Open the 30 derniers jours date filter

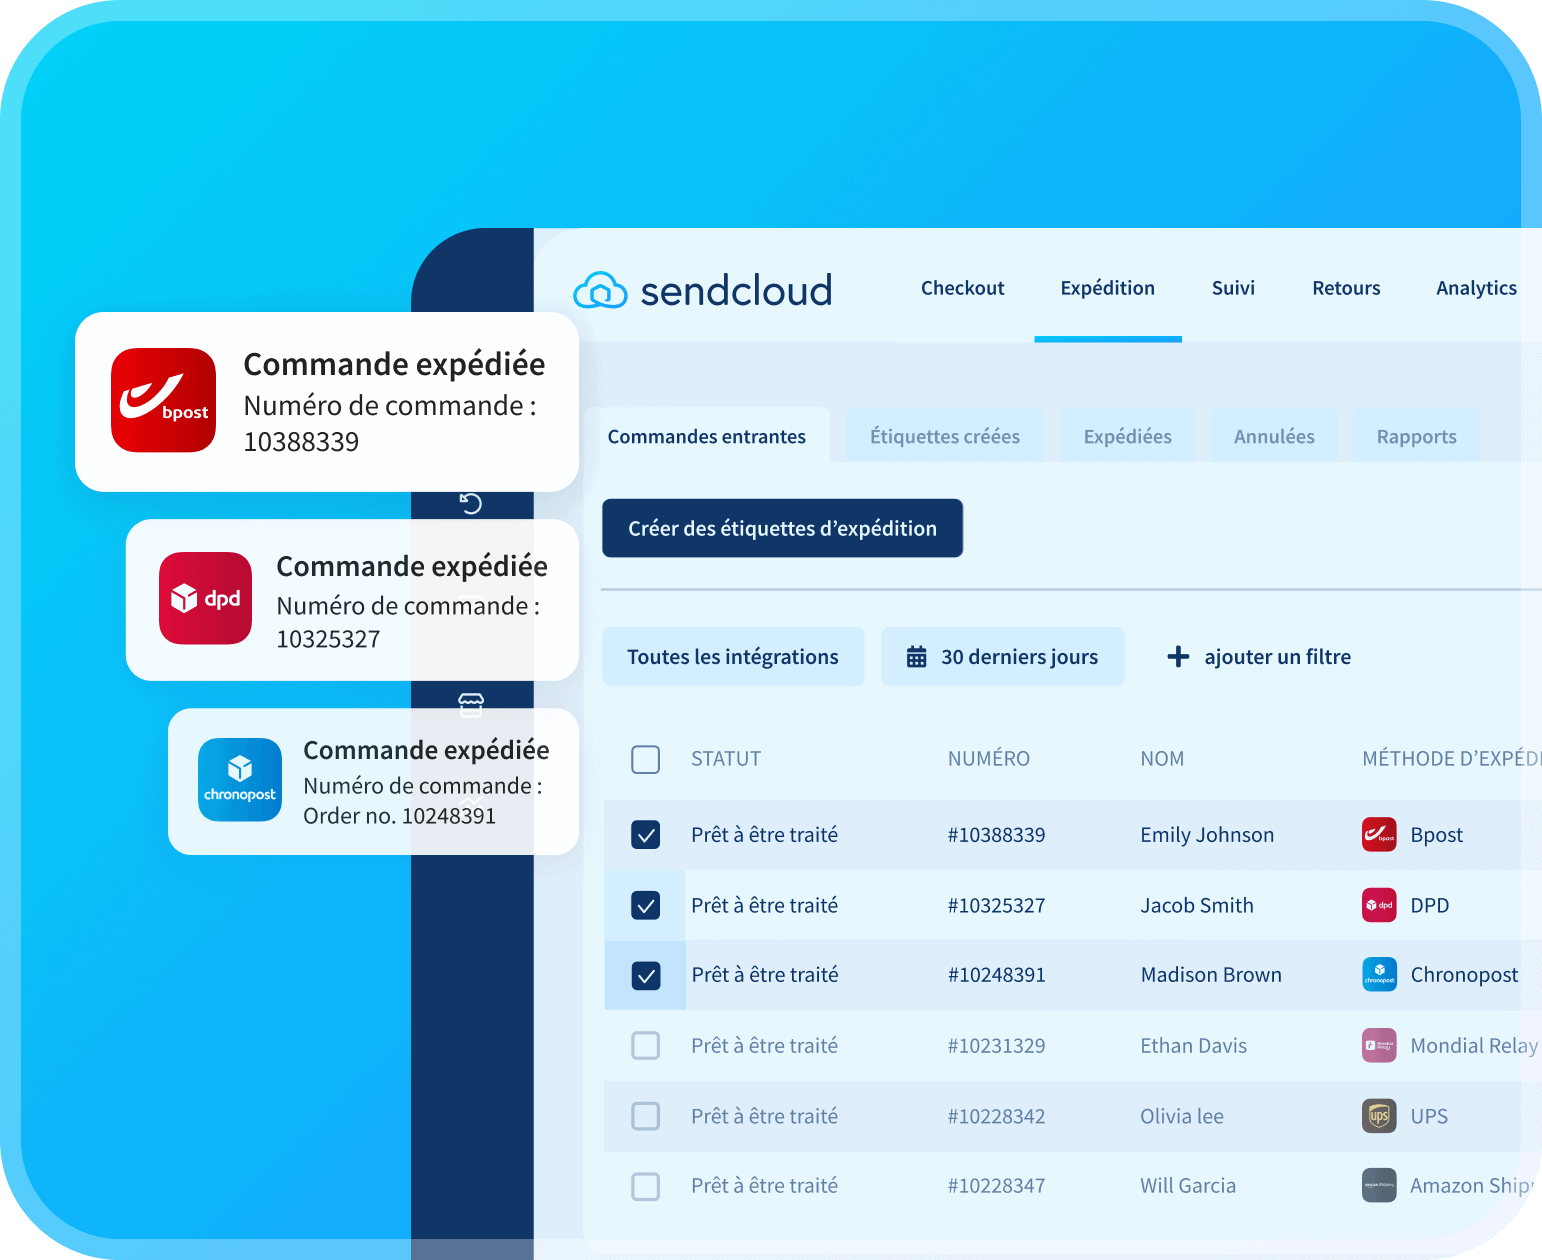pyautogui.click(x=1003, y=657)
